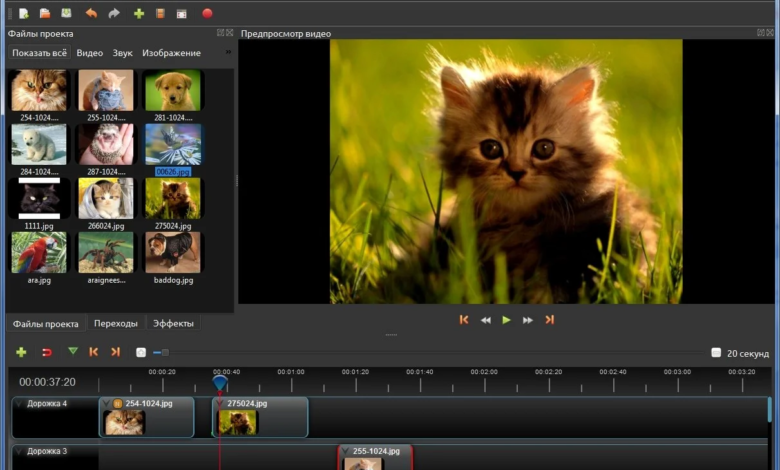Expand the file filter overflow chevron
The height and width of the screenshot is (470, 780).
click(228, 52)
